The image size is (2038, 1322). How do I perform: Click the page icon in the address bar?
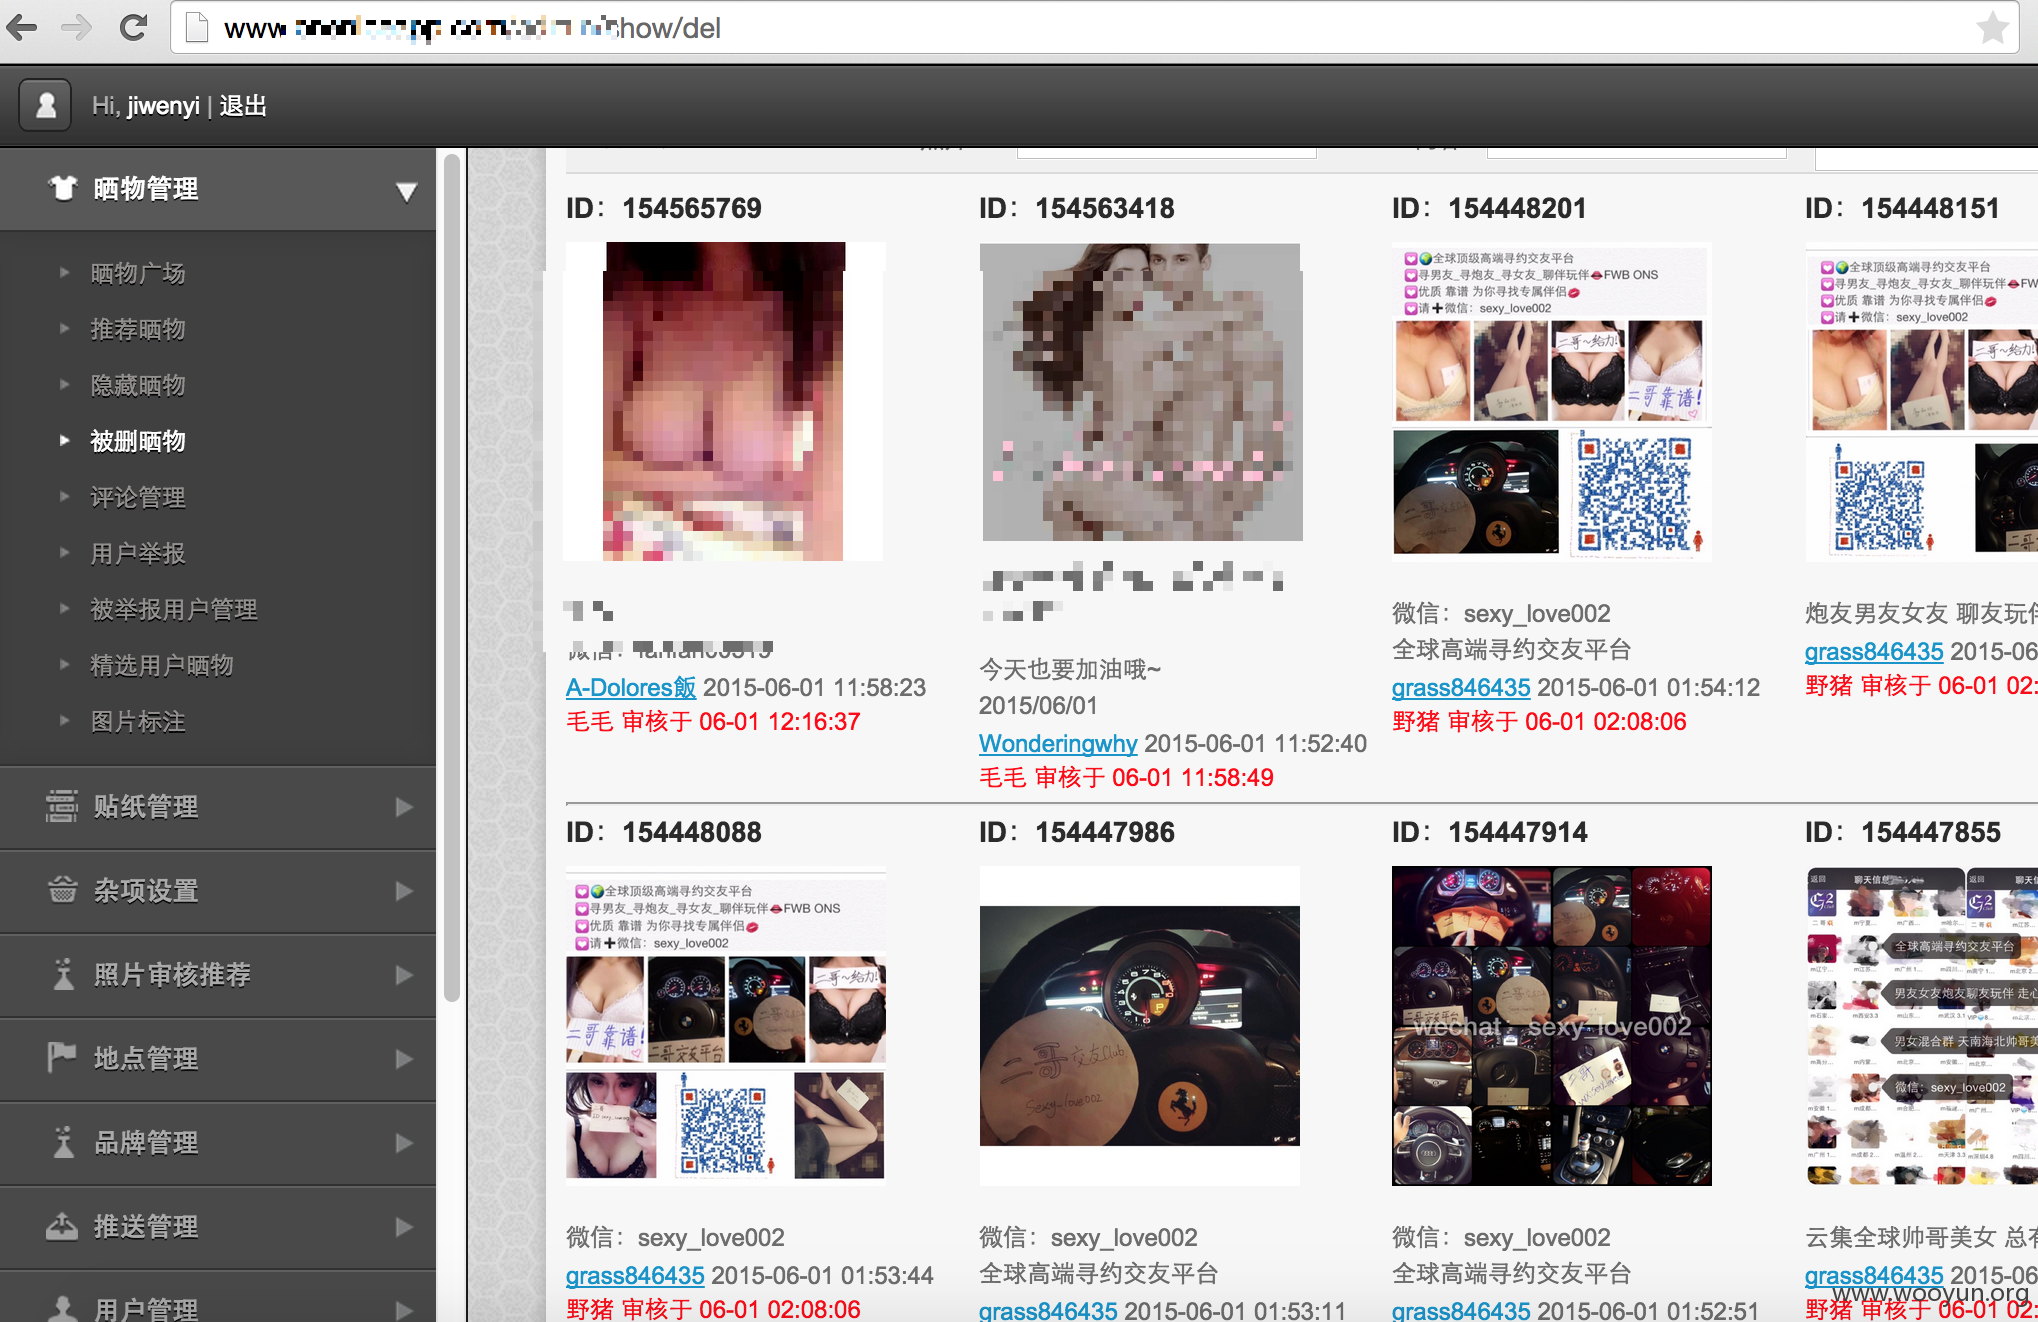pos(197,28)
